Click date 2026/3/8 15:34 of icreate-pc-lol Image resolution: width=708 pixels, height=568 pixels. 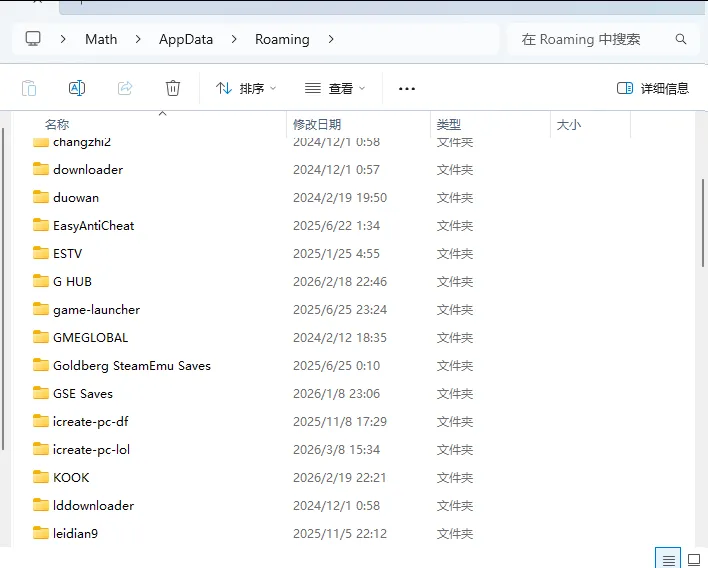coord(336,450)
